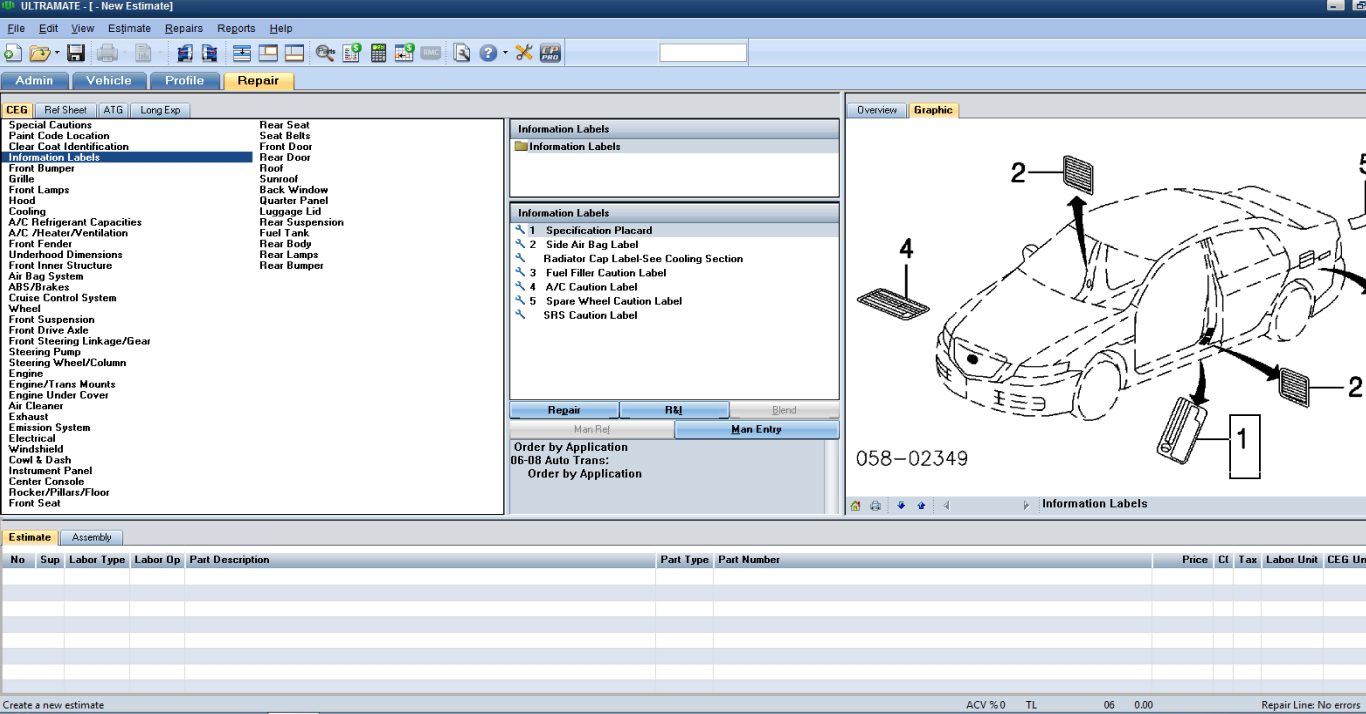Toggle the full-width split view layout
The image size is (1366, 714).
244,52
